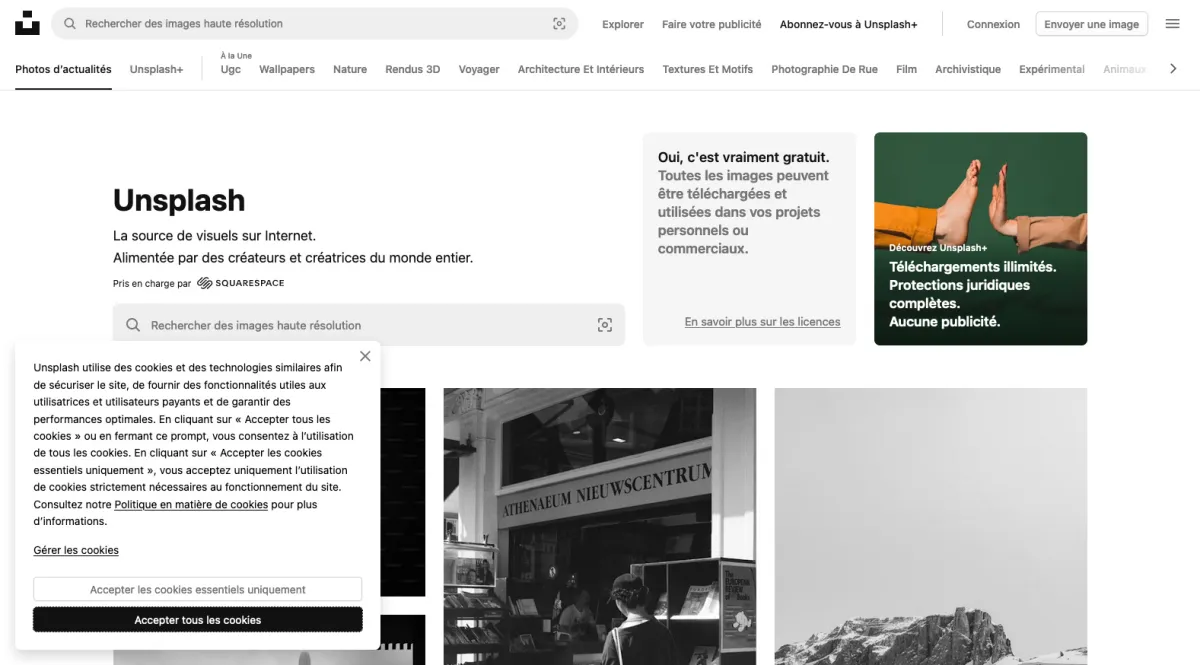Click Accepter les cookies essentiels uniquement
The image size is (1200, 665).
(198, 589)
